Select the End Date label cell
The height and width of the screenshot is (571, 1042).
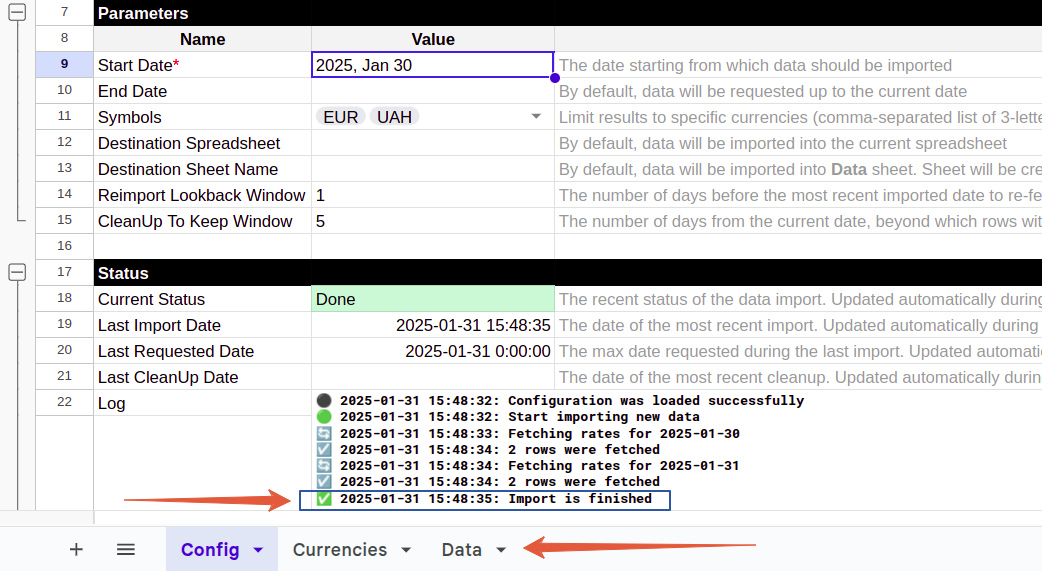pos(202,91)
